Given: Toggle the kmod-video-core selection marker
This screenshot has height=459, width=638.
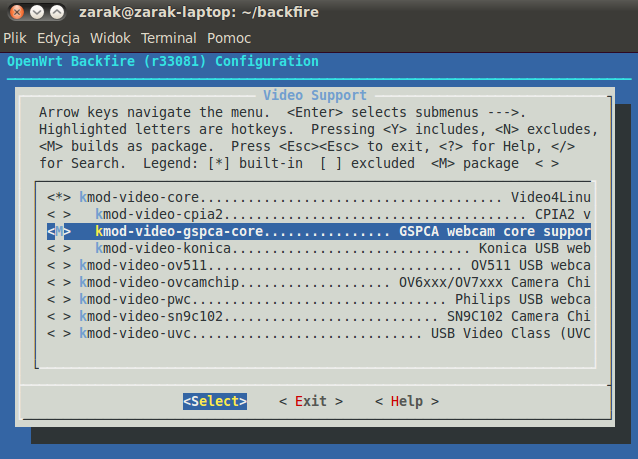Looking at the screenshot, I should pyautogui.click(x=59, y=197).
